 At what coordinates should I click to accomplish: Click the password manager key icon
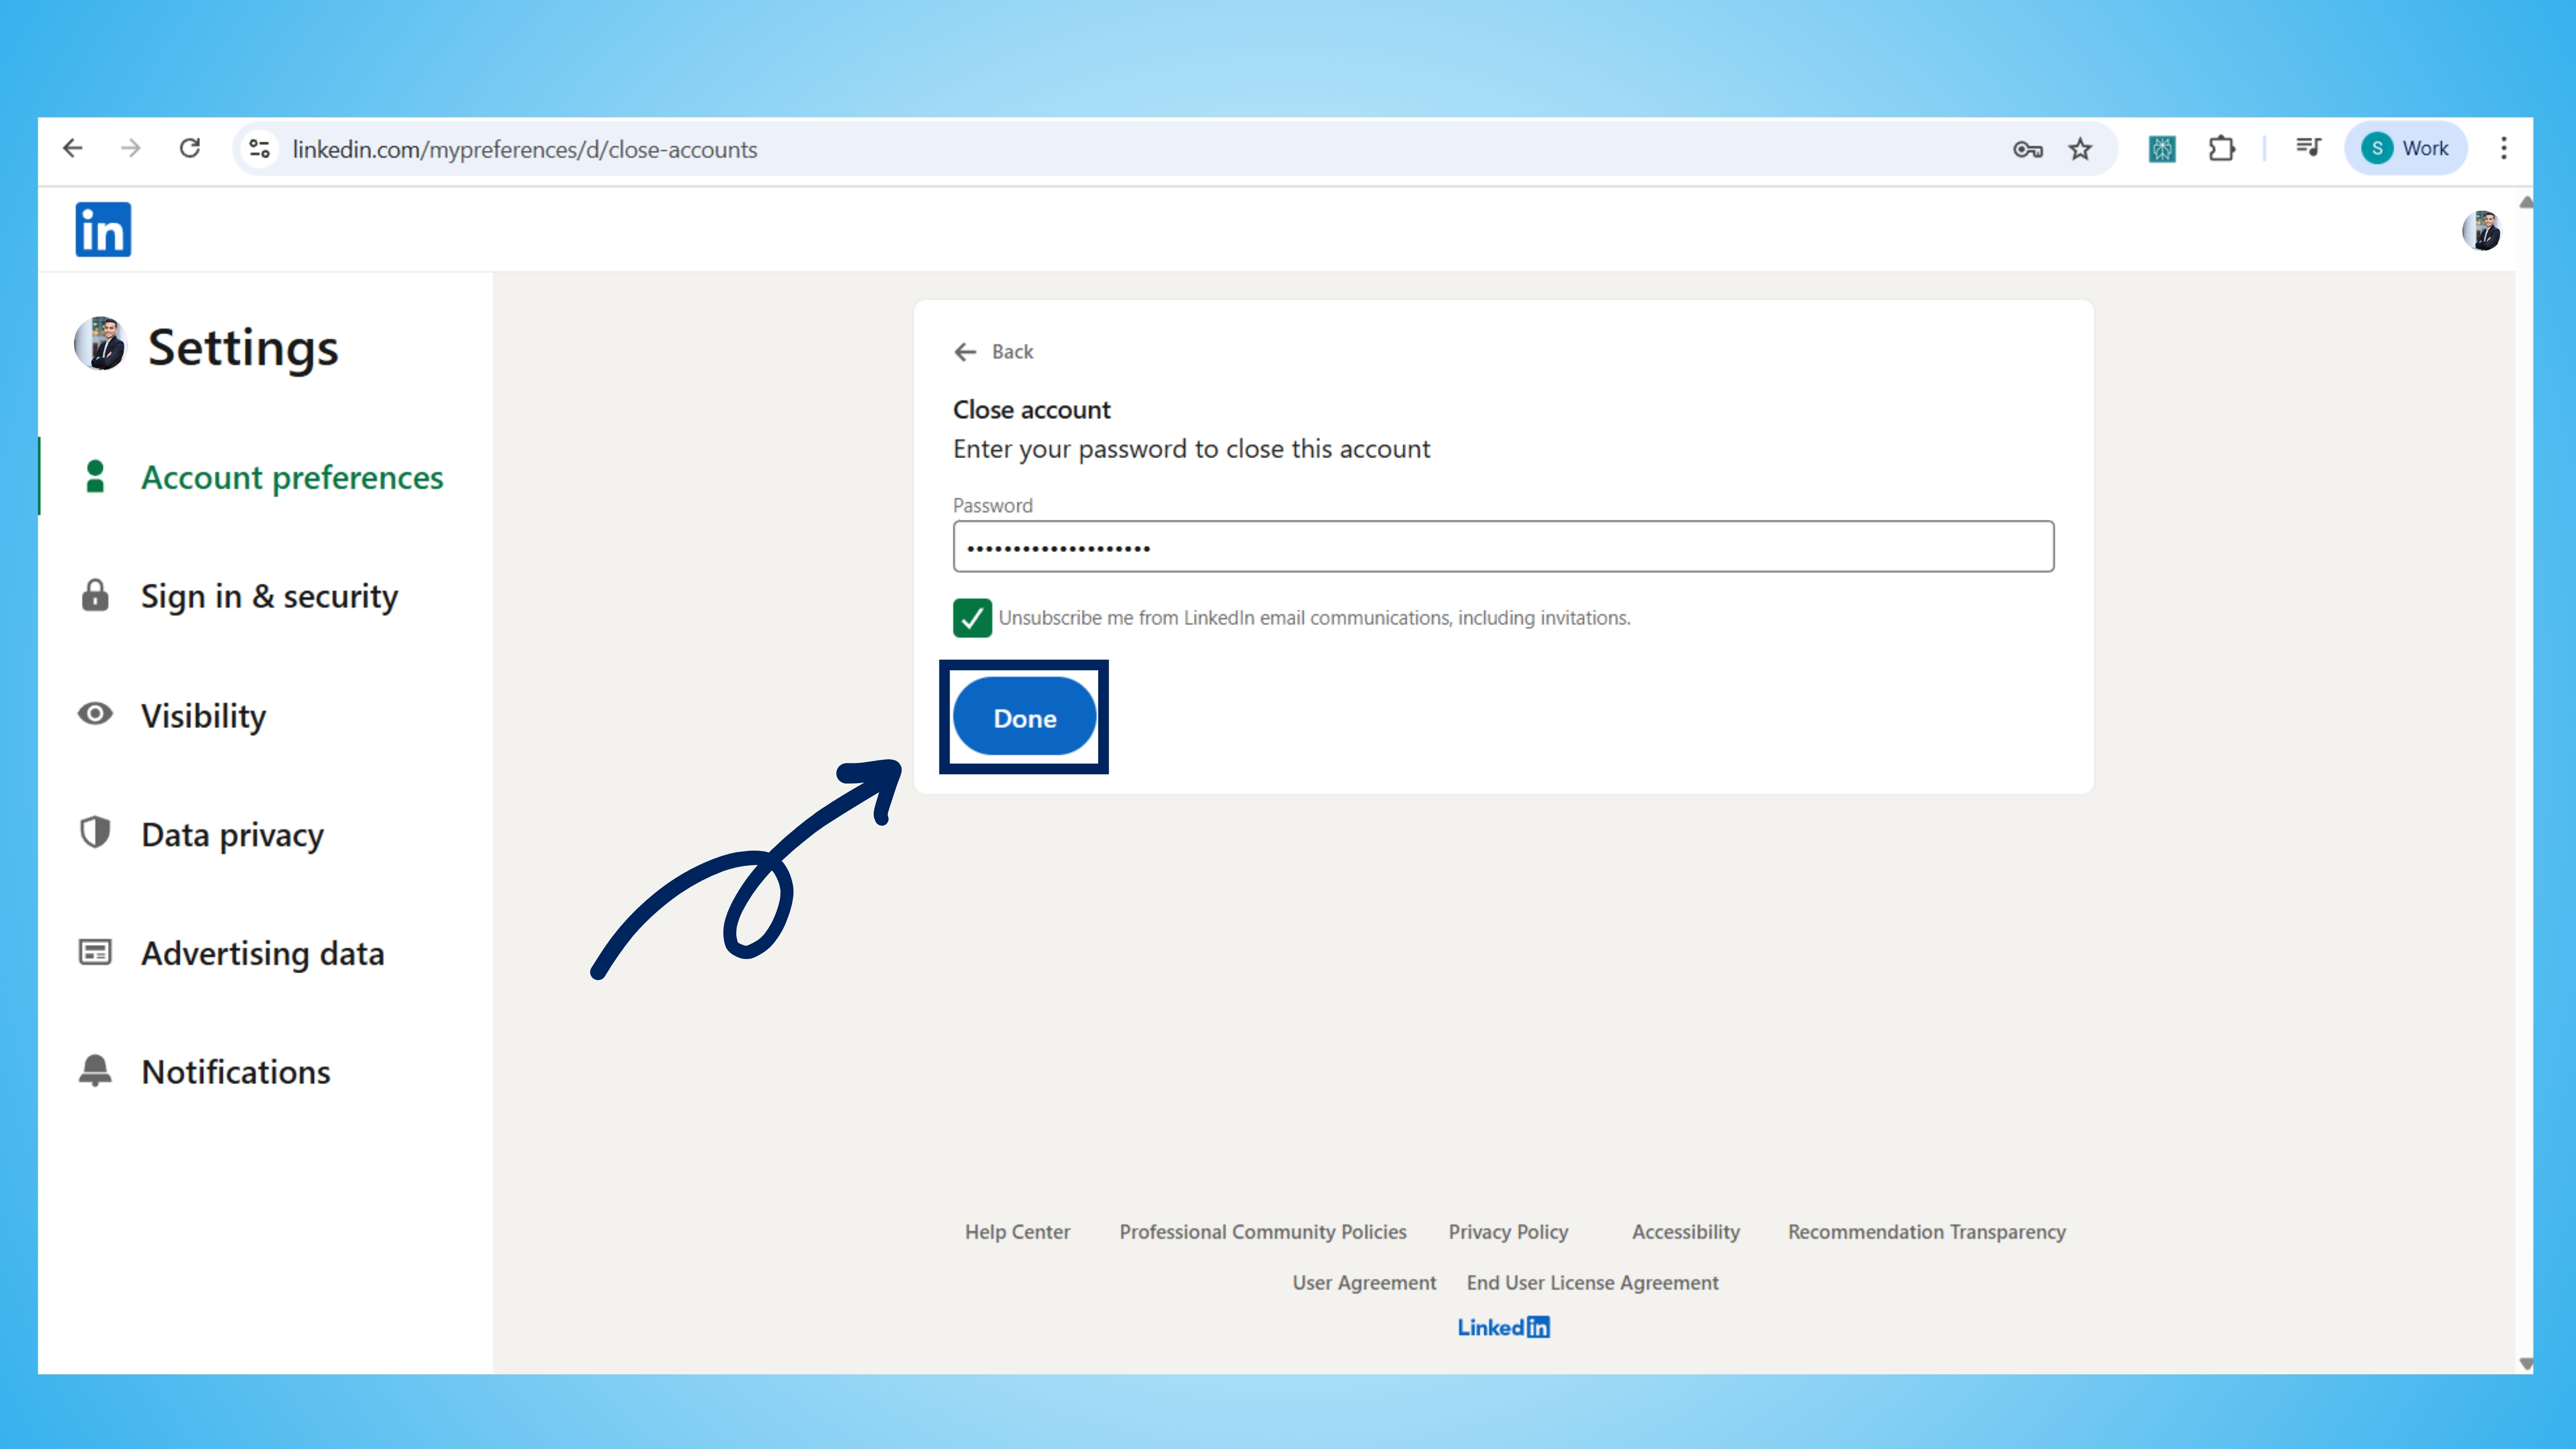point(2028,148)
